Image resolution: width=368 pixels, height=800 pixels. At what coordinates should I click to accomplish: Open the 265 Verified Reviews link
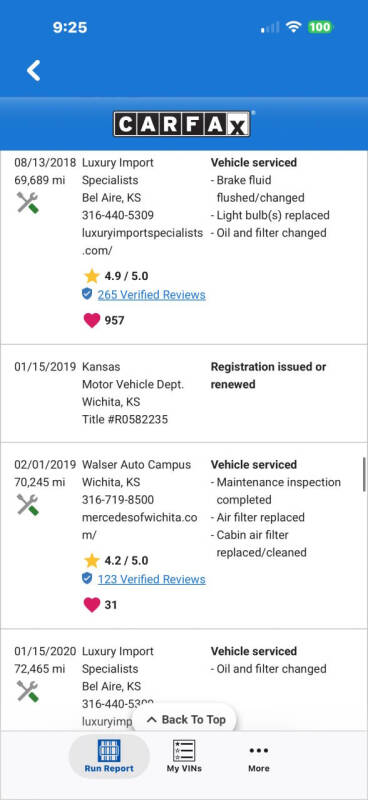pyautogui.click(x=152, y=295)
